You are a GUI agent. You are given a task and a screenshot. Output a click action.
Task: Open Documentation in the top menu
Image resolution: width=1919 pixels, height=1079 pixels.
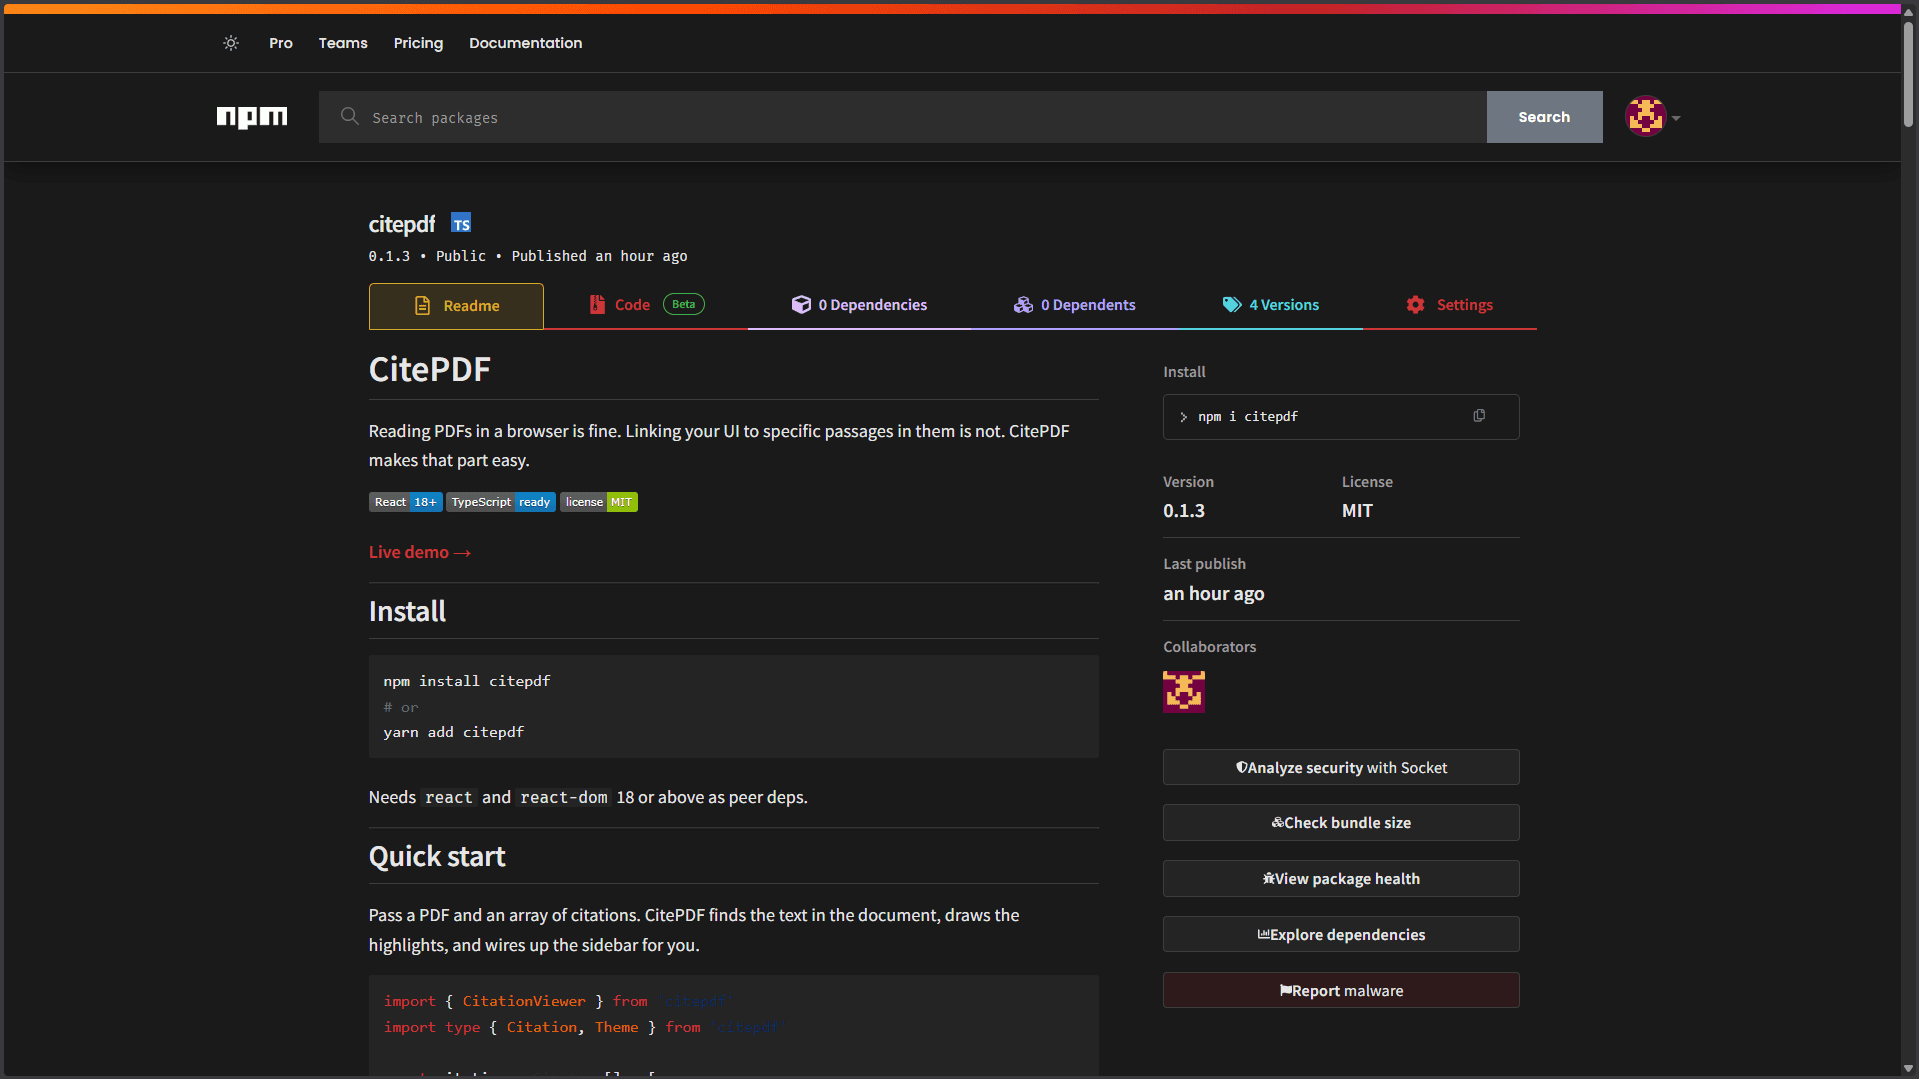[x=525, y=43]
